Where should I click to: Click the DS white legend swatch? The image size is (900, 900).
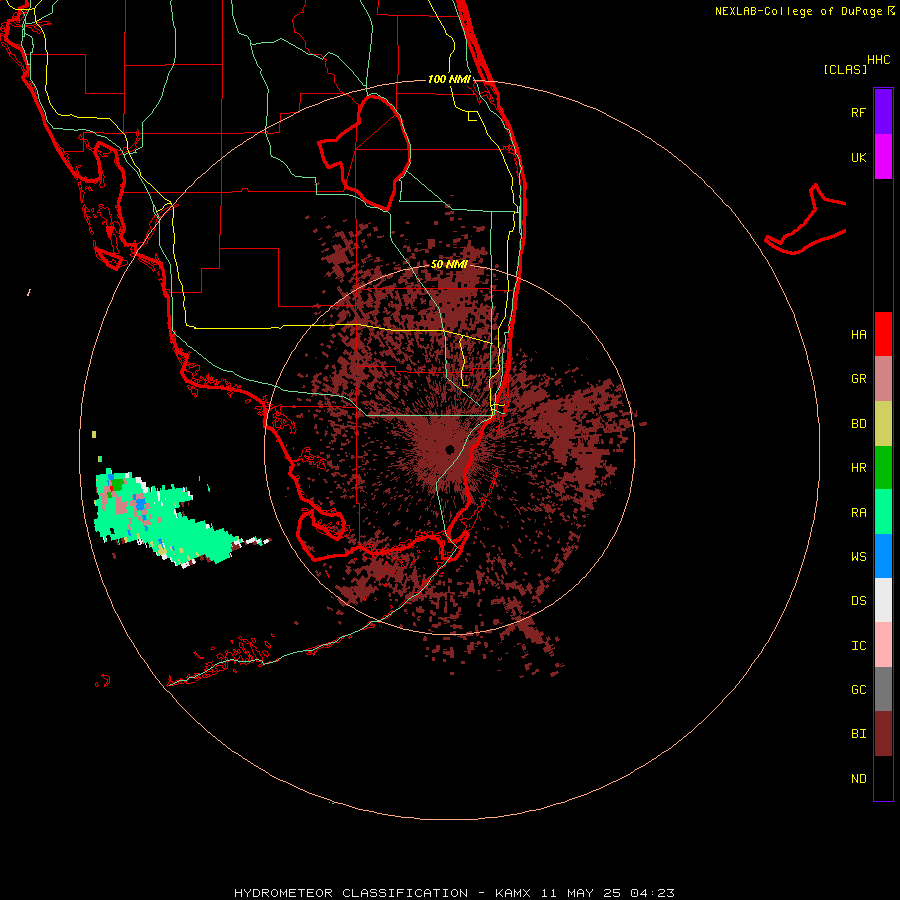(883, 600)
